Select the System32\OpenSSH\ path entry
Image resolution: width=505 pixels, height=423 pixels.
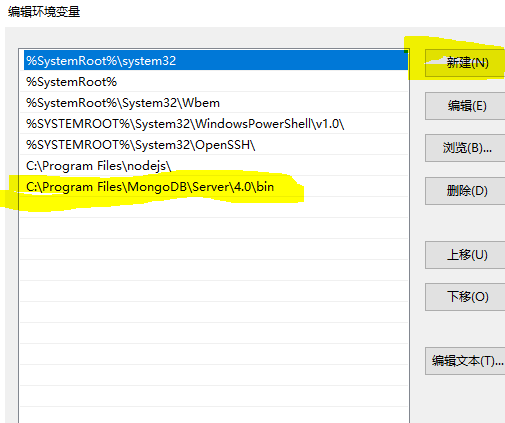tap(214, 144)
